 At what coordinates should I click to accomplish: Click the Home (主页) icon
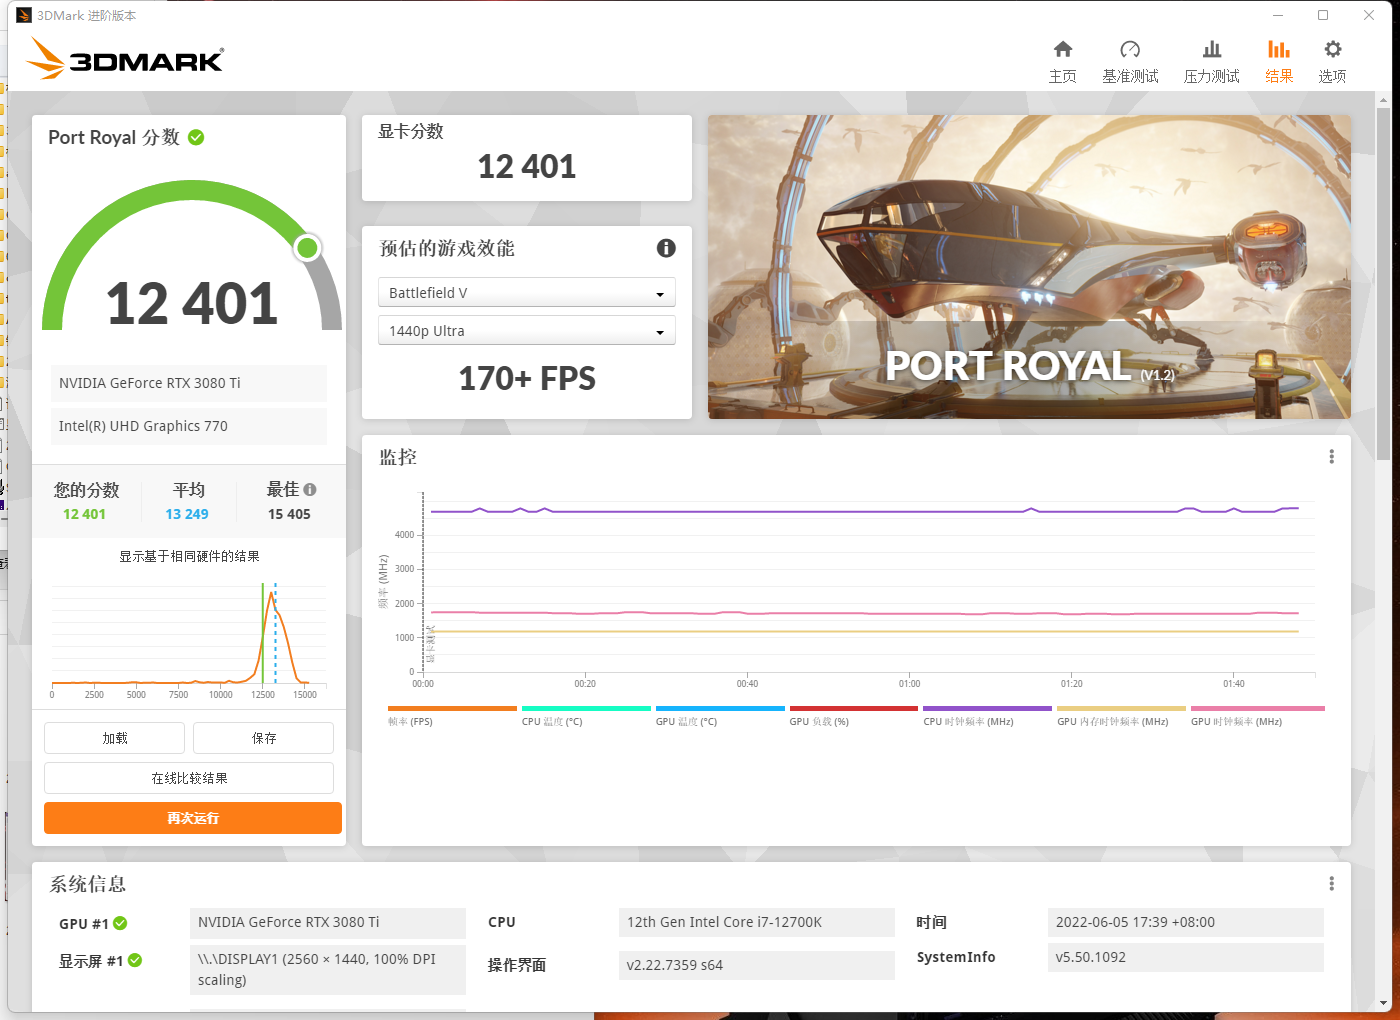[x=1062, y=50]
